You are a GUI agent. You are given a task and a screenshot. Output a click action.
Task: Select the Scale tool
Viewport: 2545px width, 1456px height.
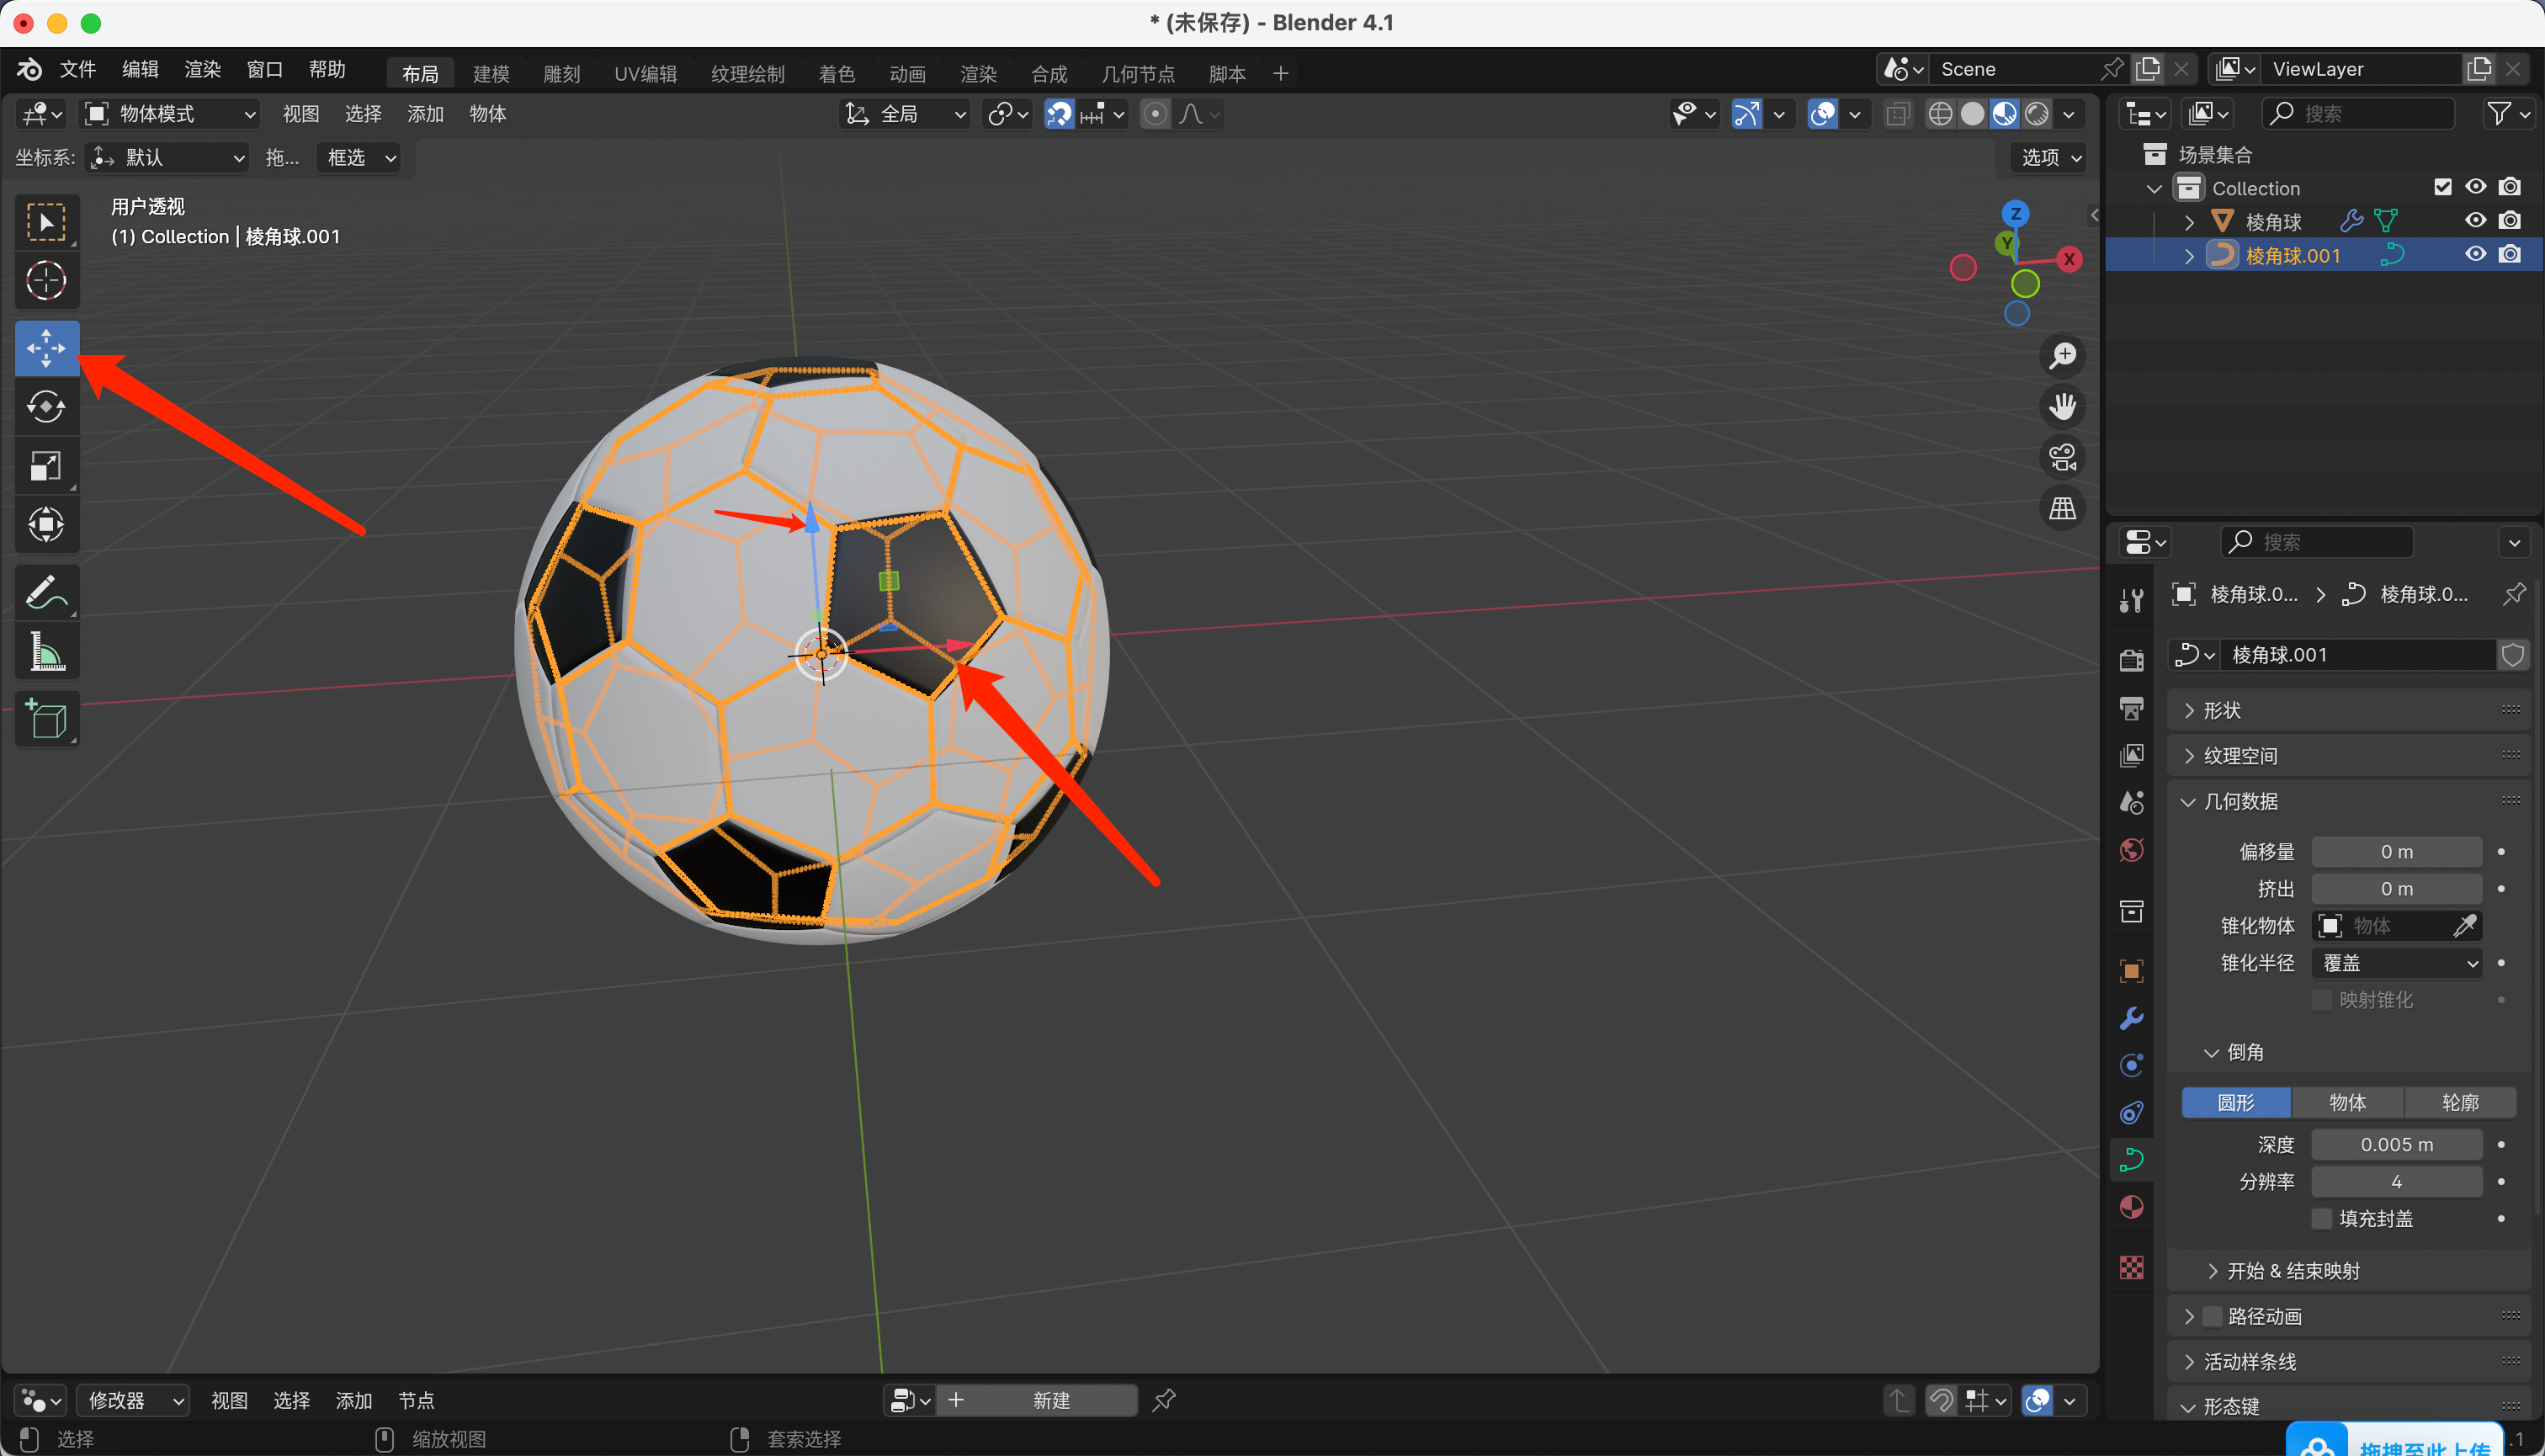pyautogui.click(x=46, y=466)
